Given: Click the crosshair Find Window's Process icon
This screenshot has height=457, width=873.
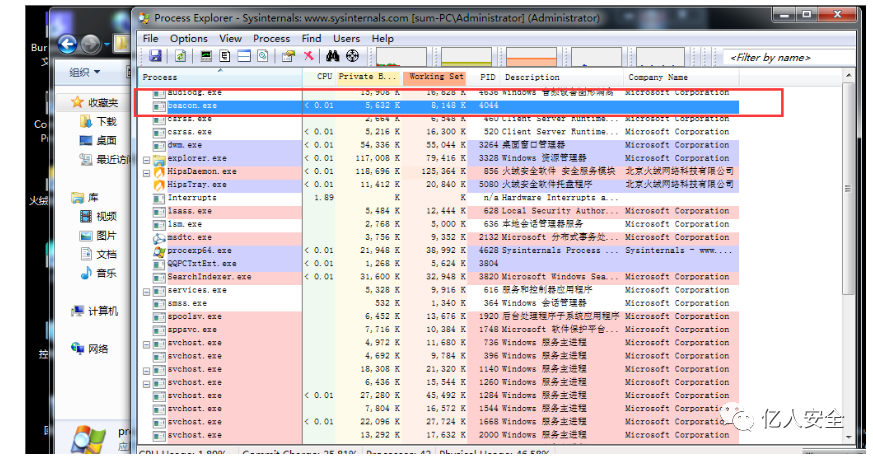Looking at the screenshot, I should (x=352, y=56).
